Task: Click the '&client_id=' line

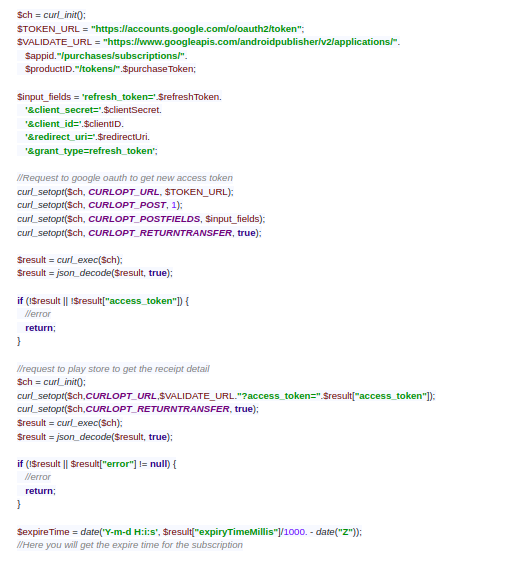Action: pos(74,124)
